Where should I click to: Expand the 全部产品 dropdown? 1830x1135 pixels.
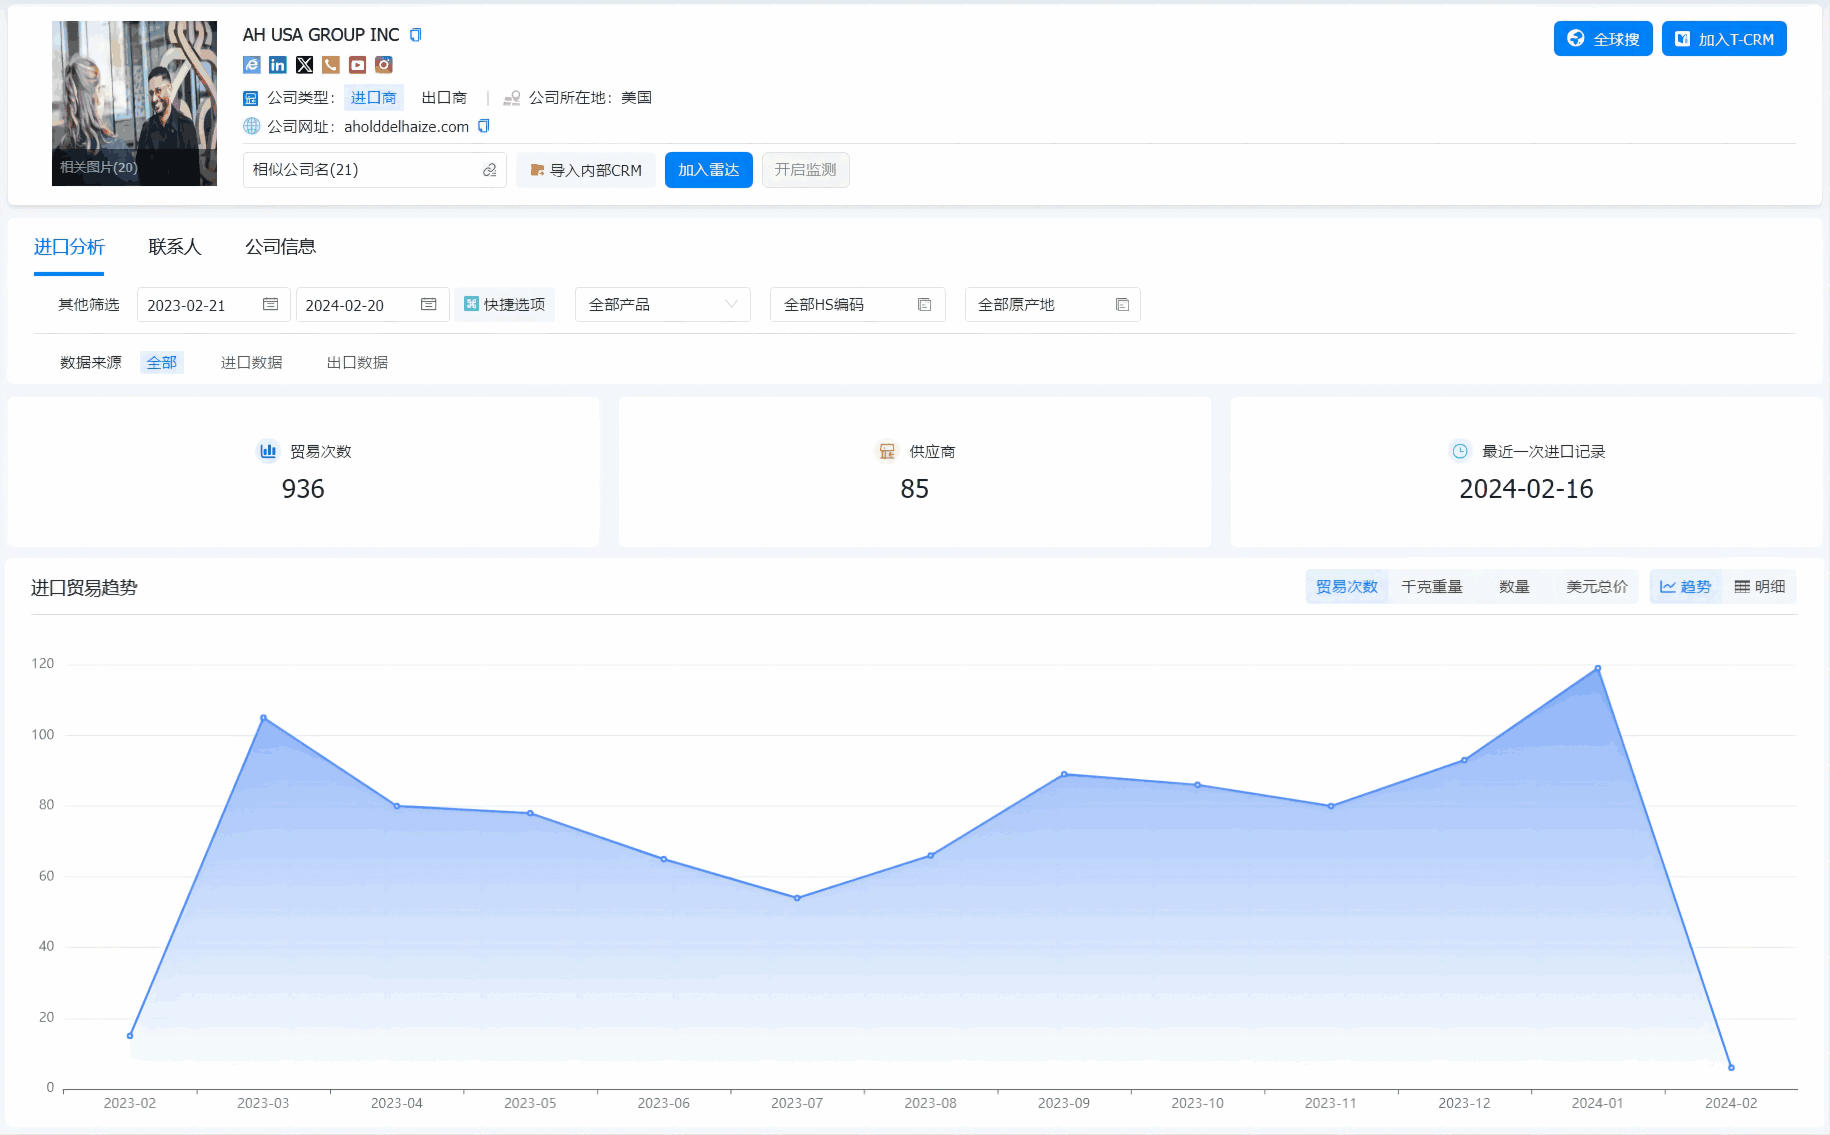(662, 305)
